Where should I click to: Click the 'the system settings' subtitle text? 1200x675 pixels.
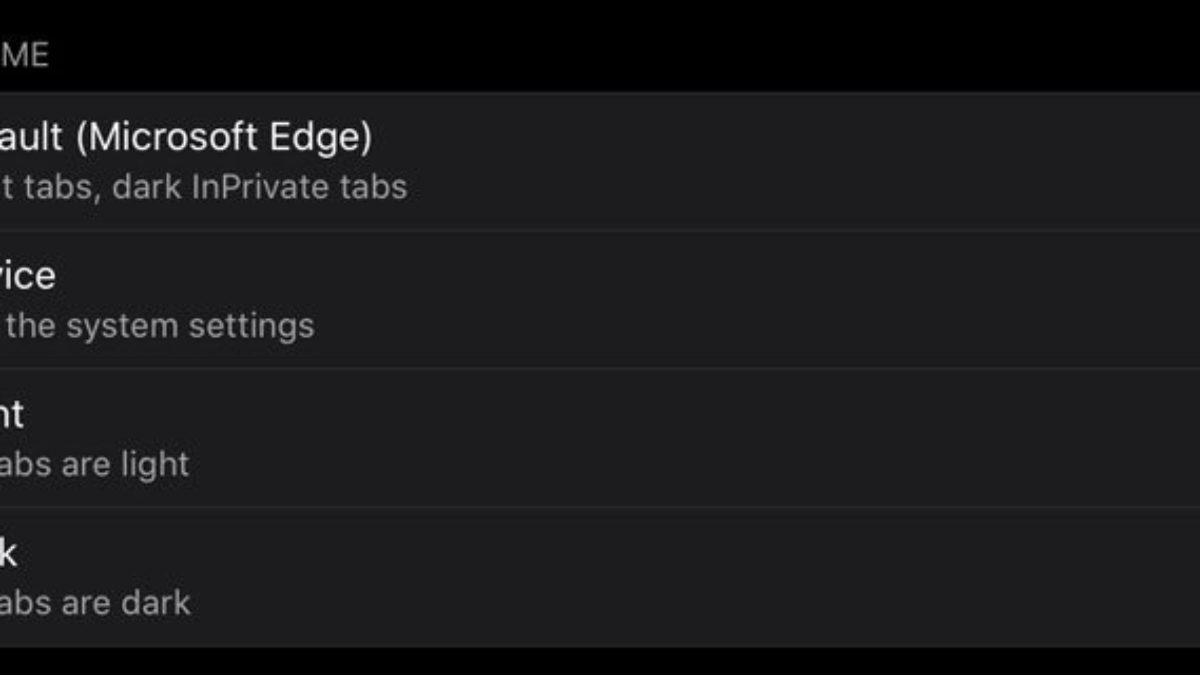click(160, 325)
